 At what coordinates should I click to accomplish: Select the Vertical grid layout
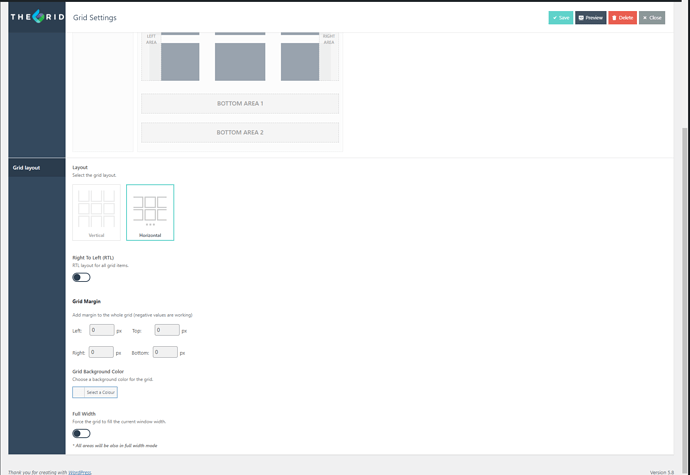(96, 211)
